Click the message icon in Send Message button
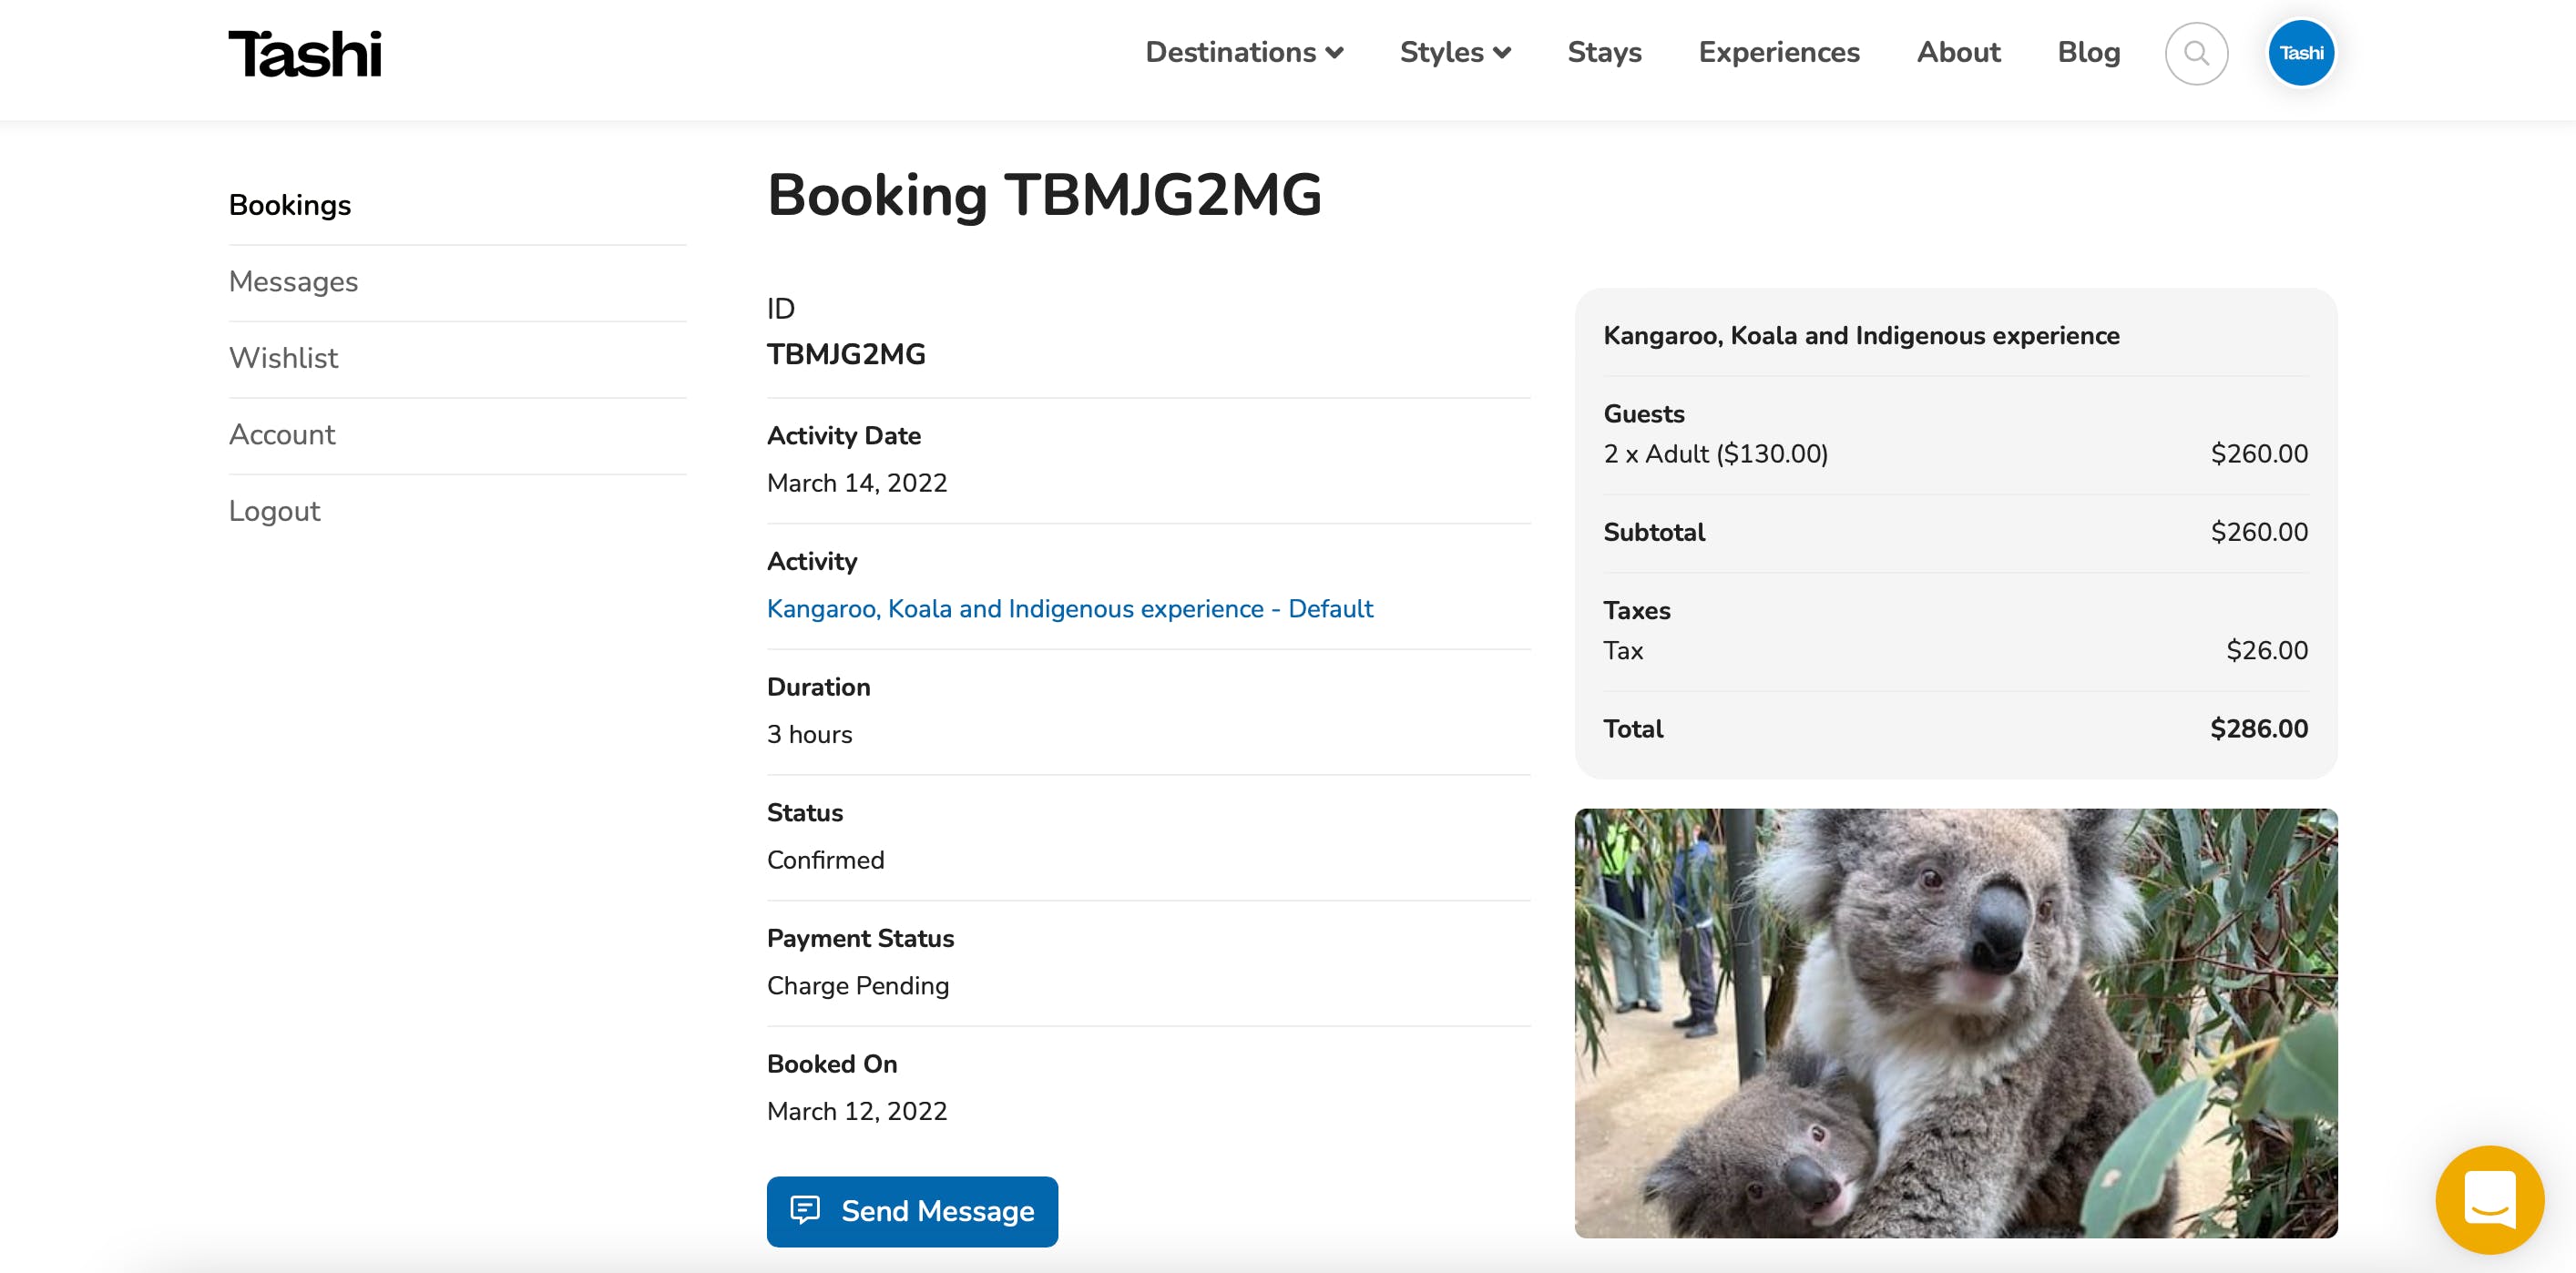Image resolution: width=2576 pixels, height=1273 pixels. click(805, 1210)
